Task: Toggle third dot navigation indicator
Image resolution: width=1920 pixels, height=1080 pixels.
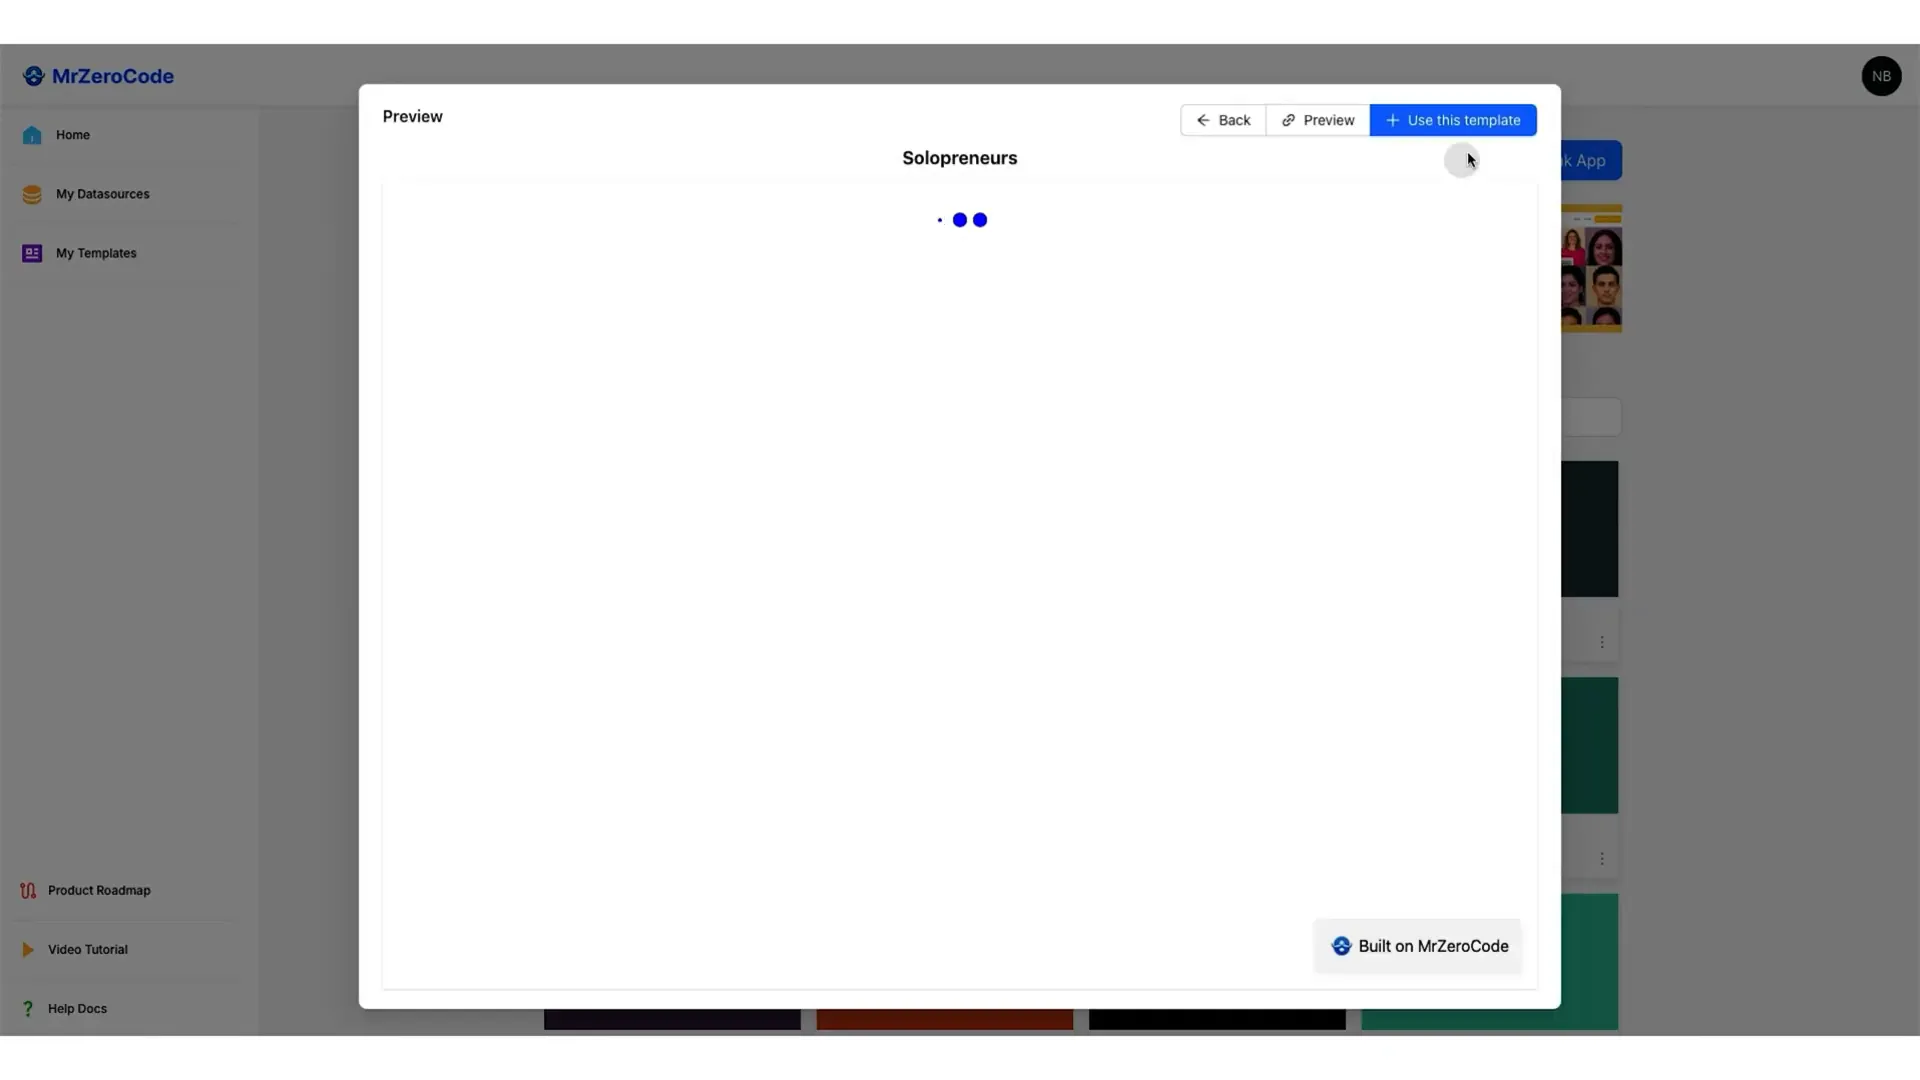Action: 980,219
